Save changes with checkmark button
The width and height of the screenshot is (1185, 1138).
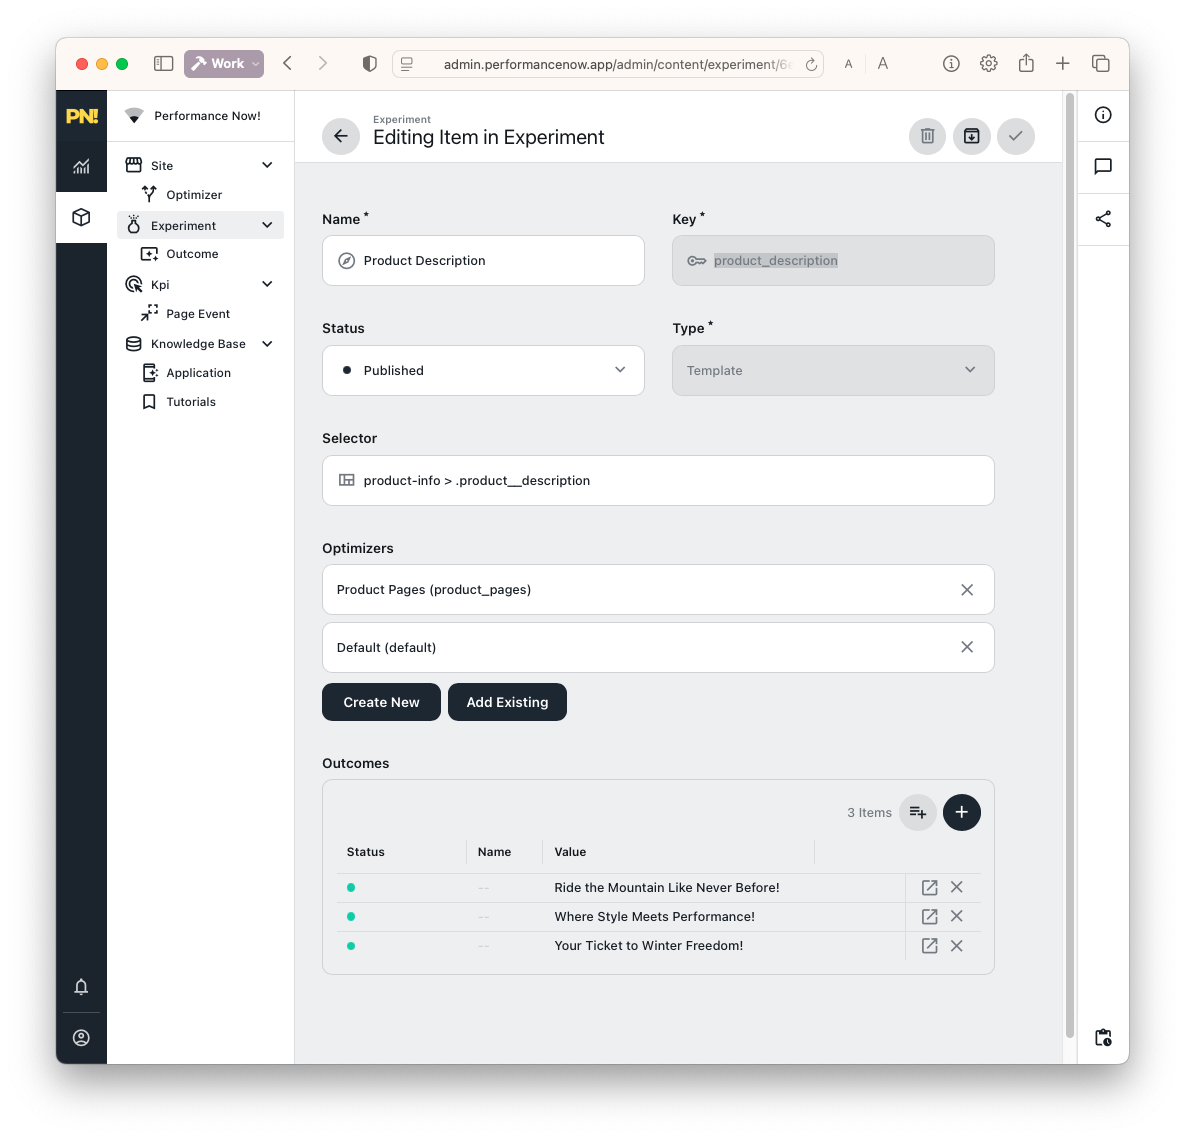click(x=1016, y=136)
